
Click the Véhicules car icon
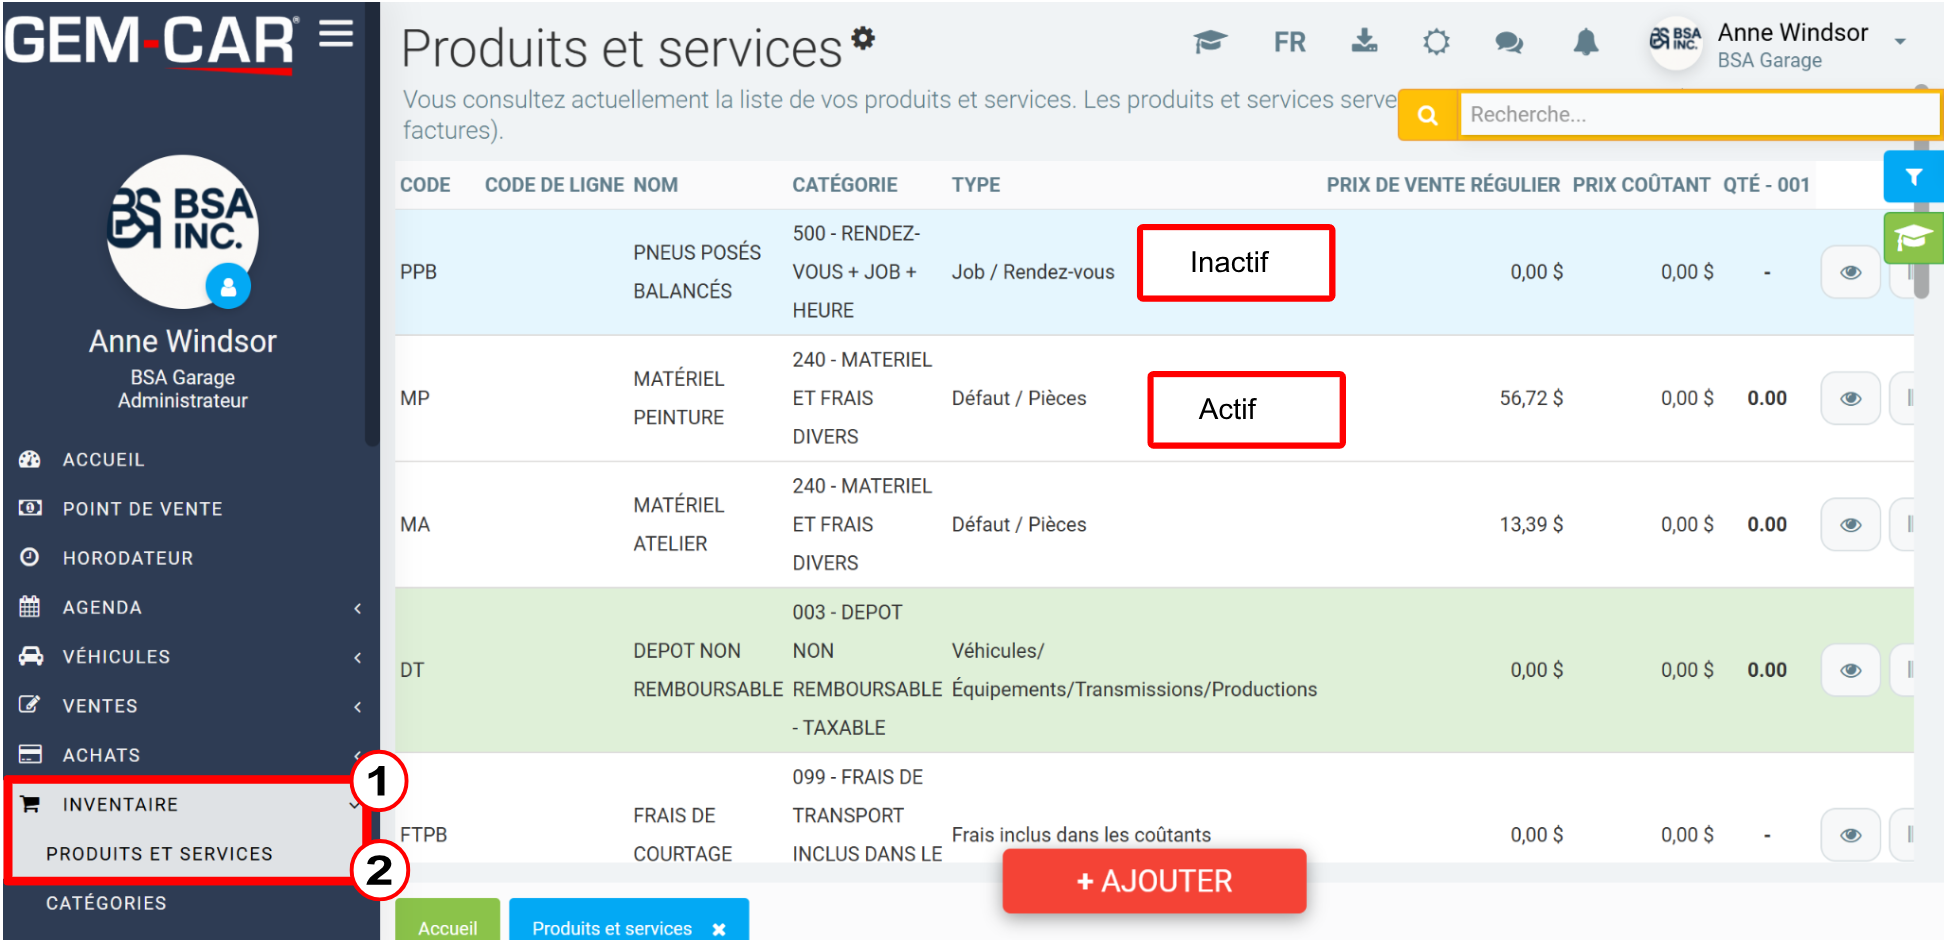point(31,656)
